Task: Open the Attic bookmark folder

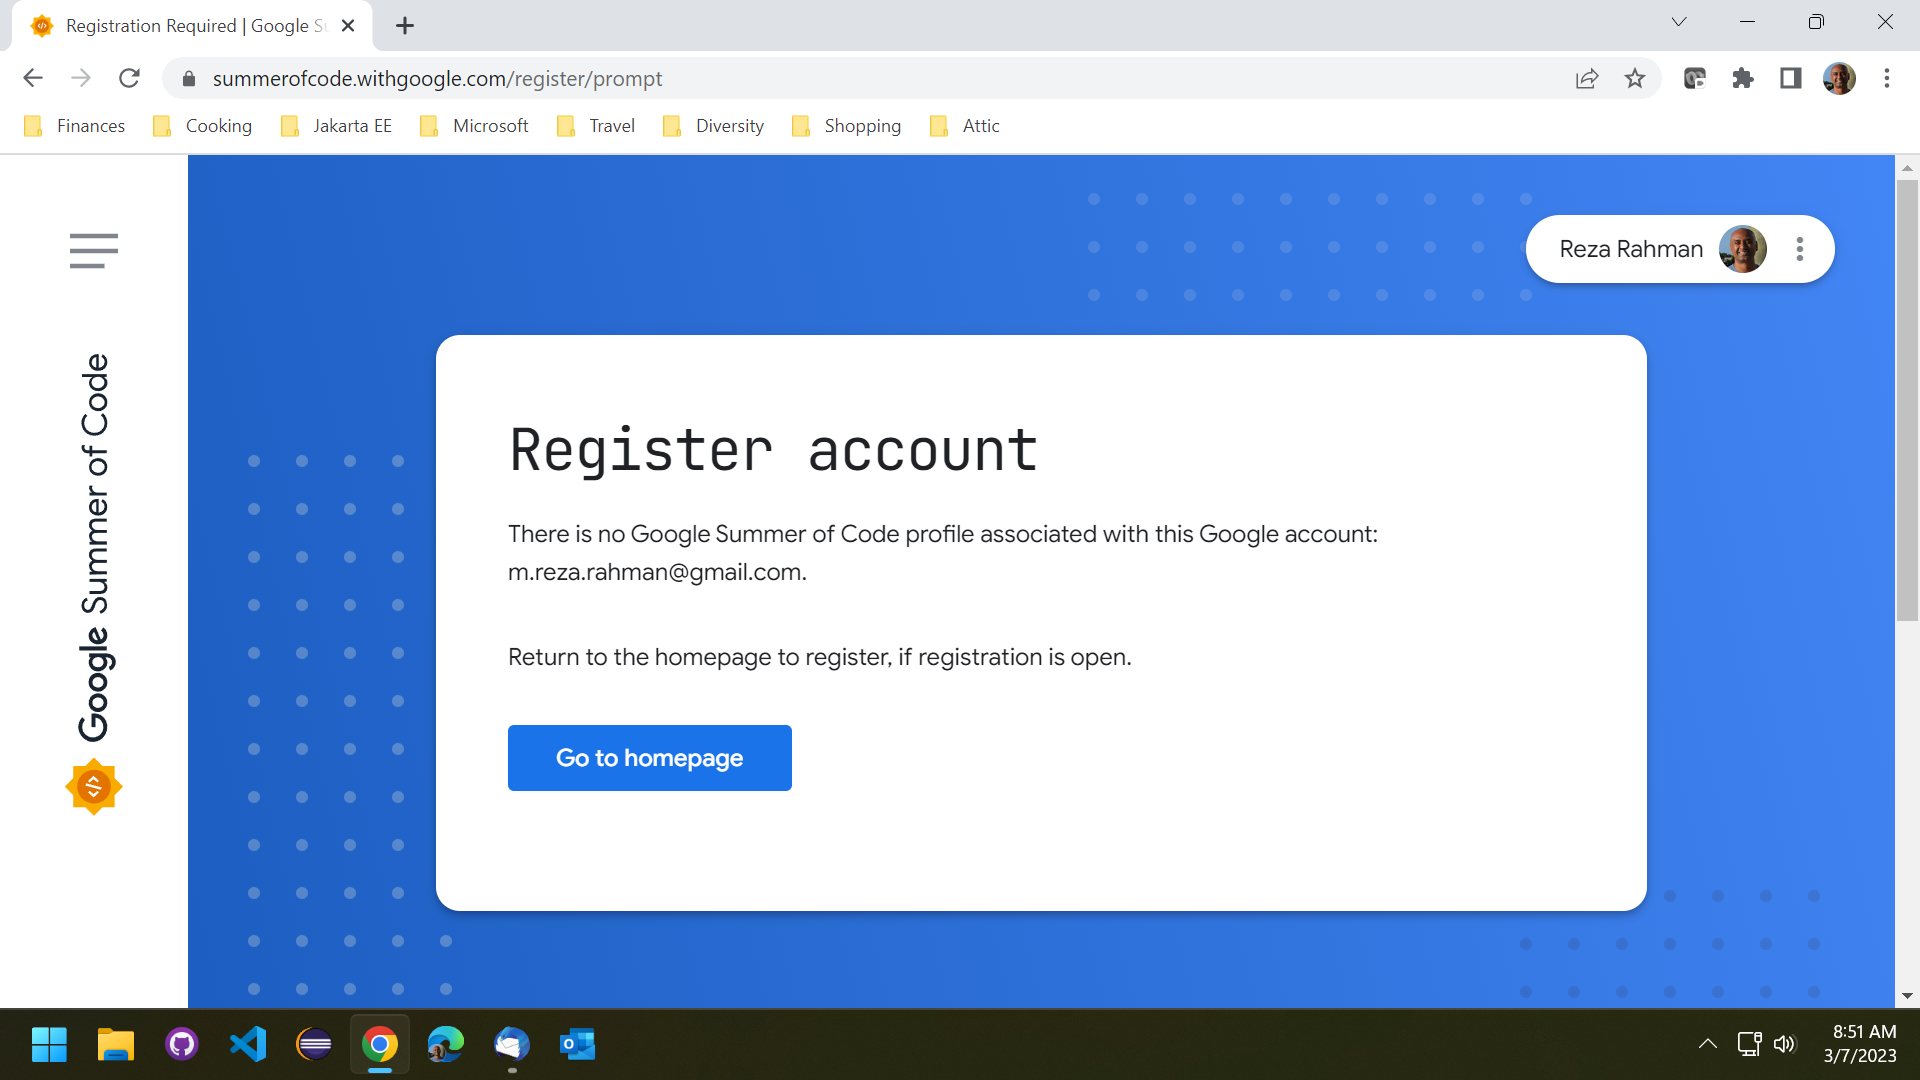Action: (x=966, y=126)
